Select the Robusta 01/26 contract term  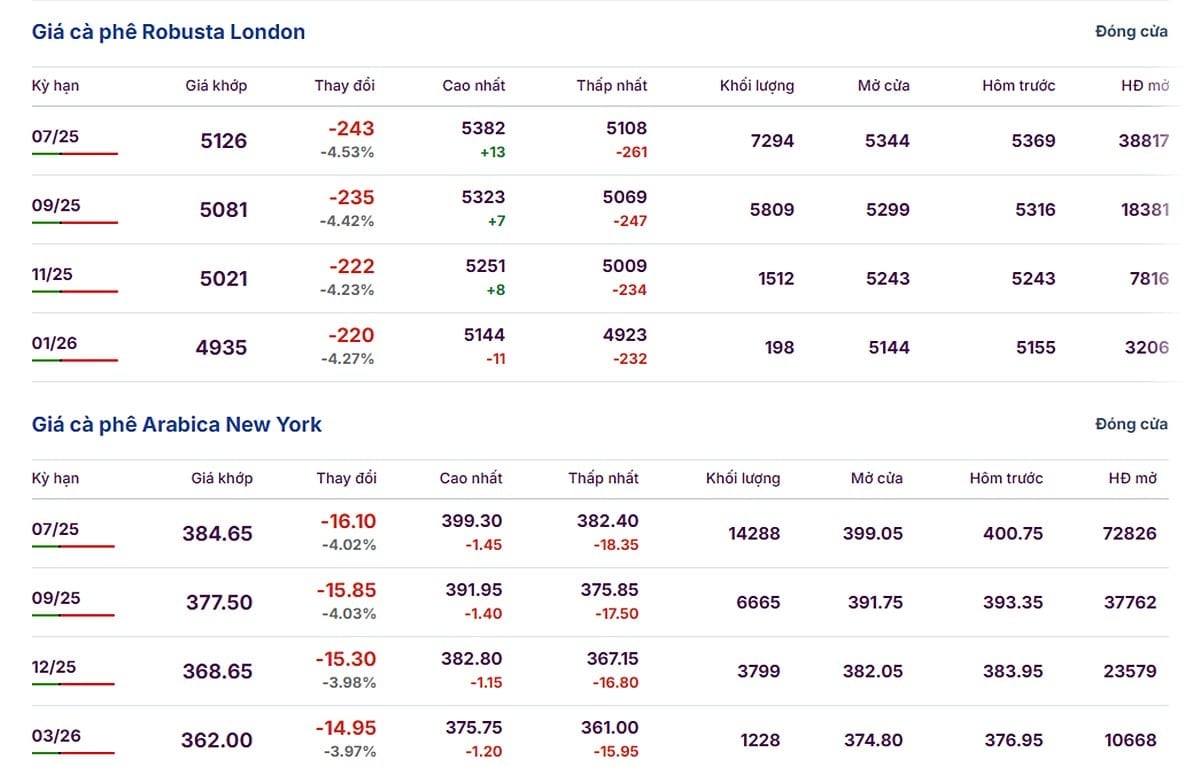55,344
